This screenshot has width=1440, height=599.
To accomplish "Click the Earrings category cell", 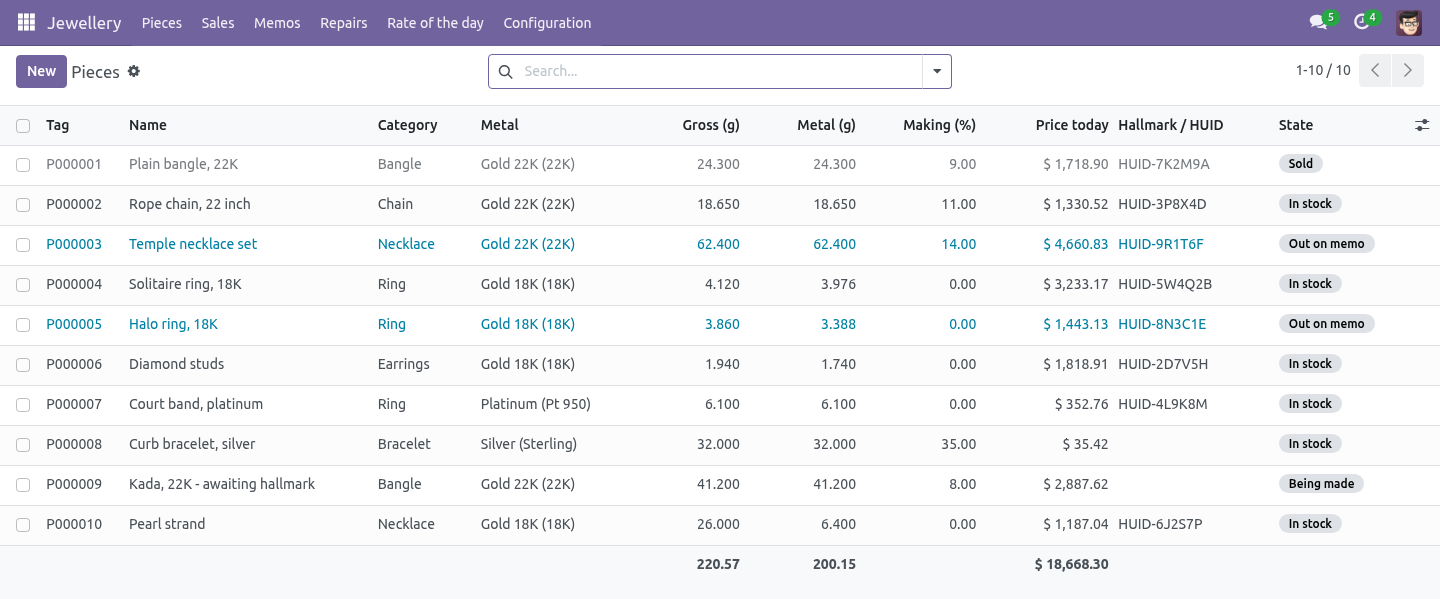I will click(x=405, y=364).
